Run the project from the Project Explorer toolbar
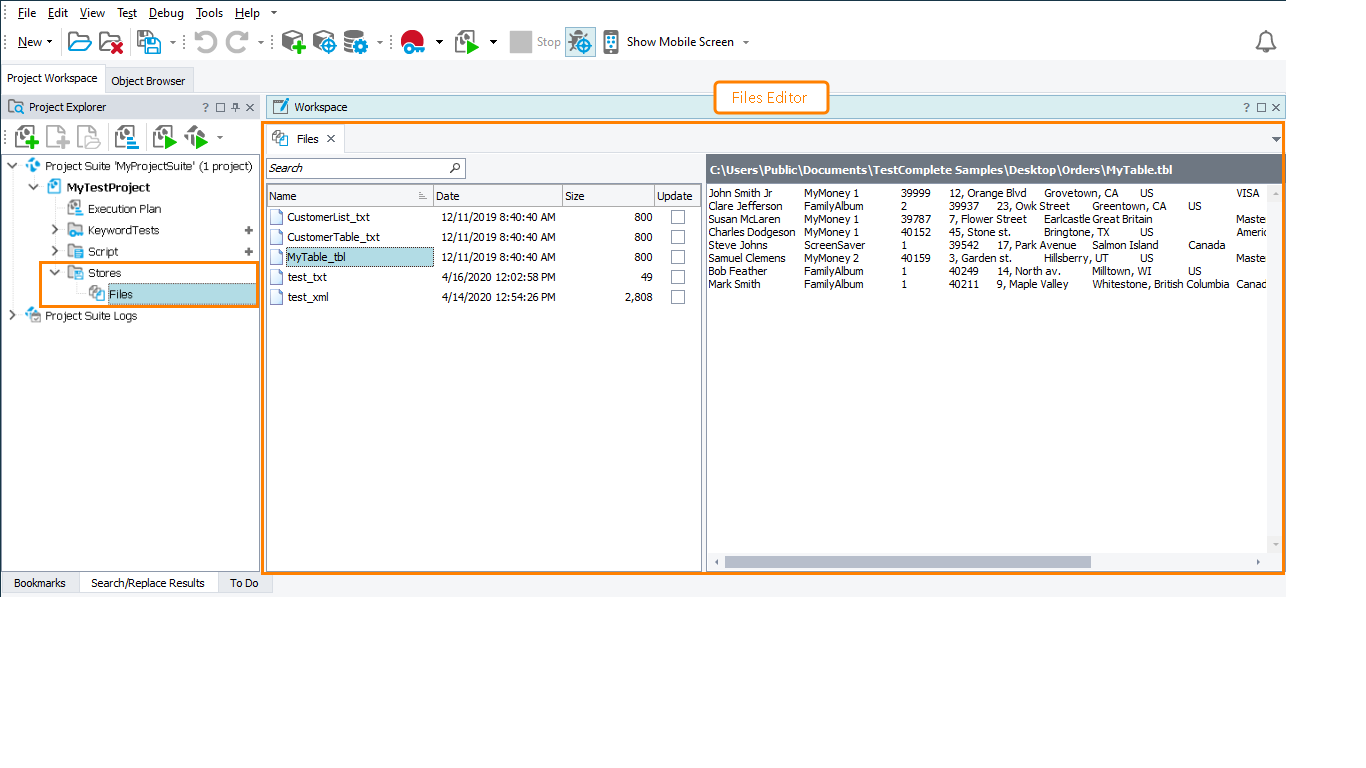Viewport: 1366px width, 768px height. pos(164,137)
